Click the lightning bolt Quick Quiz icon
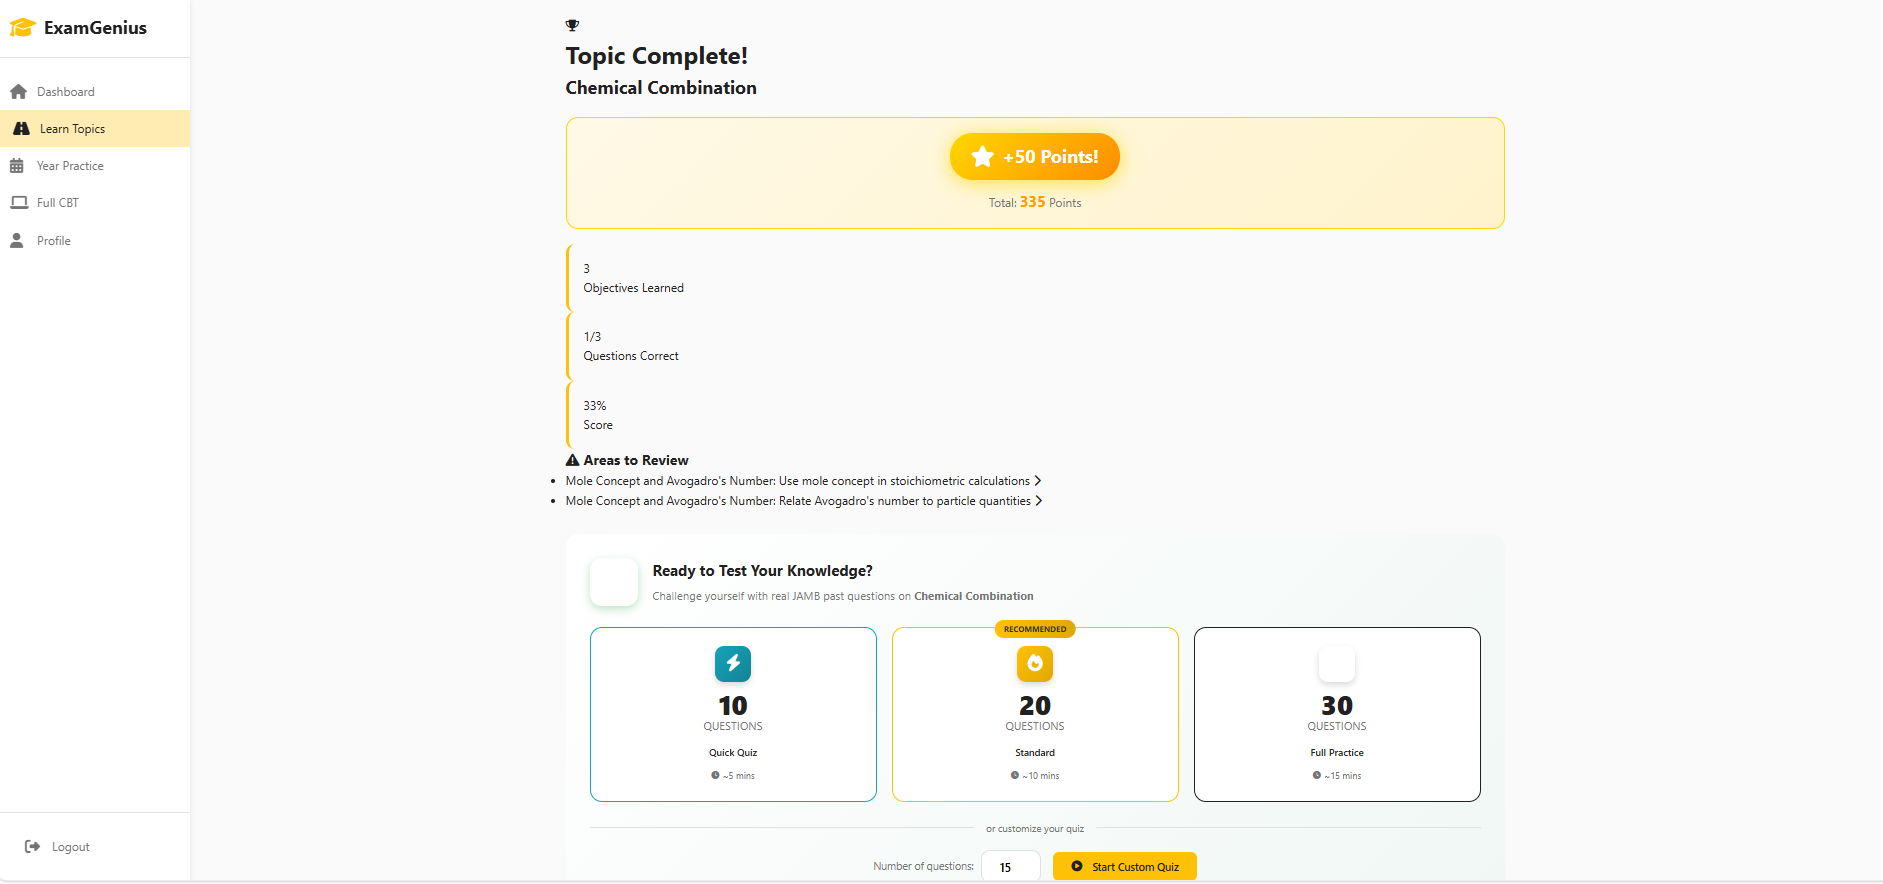1883x884 pixels. (x=733, y=664)
